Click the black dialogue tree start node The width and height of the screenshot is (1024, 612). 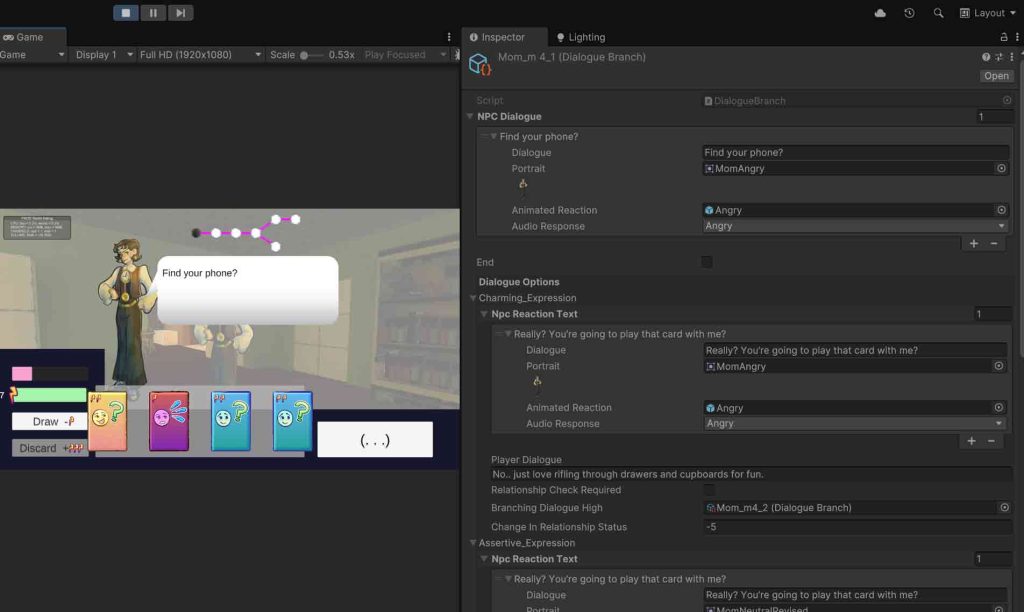tap(196, 233)
